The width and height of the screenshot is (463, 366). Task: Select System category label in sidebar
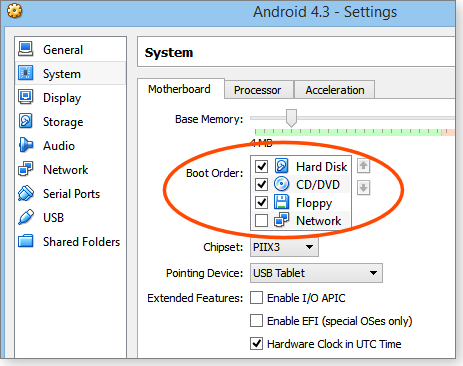click(62, 74)
